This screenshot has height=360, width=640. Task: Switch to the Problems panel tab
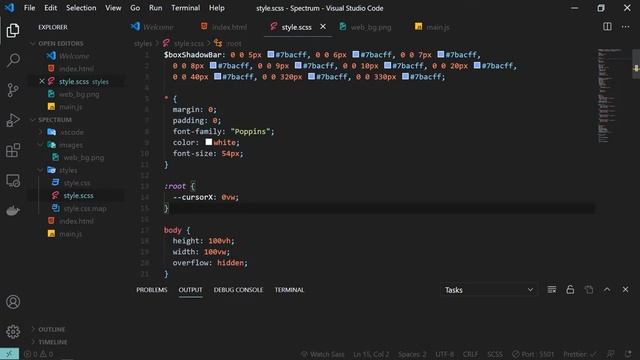[x=152, y=290]
